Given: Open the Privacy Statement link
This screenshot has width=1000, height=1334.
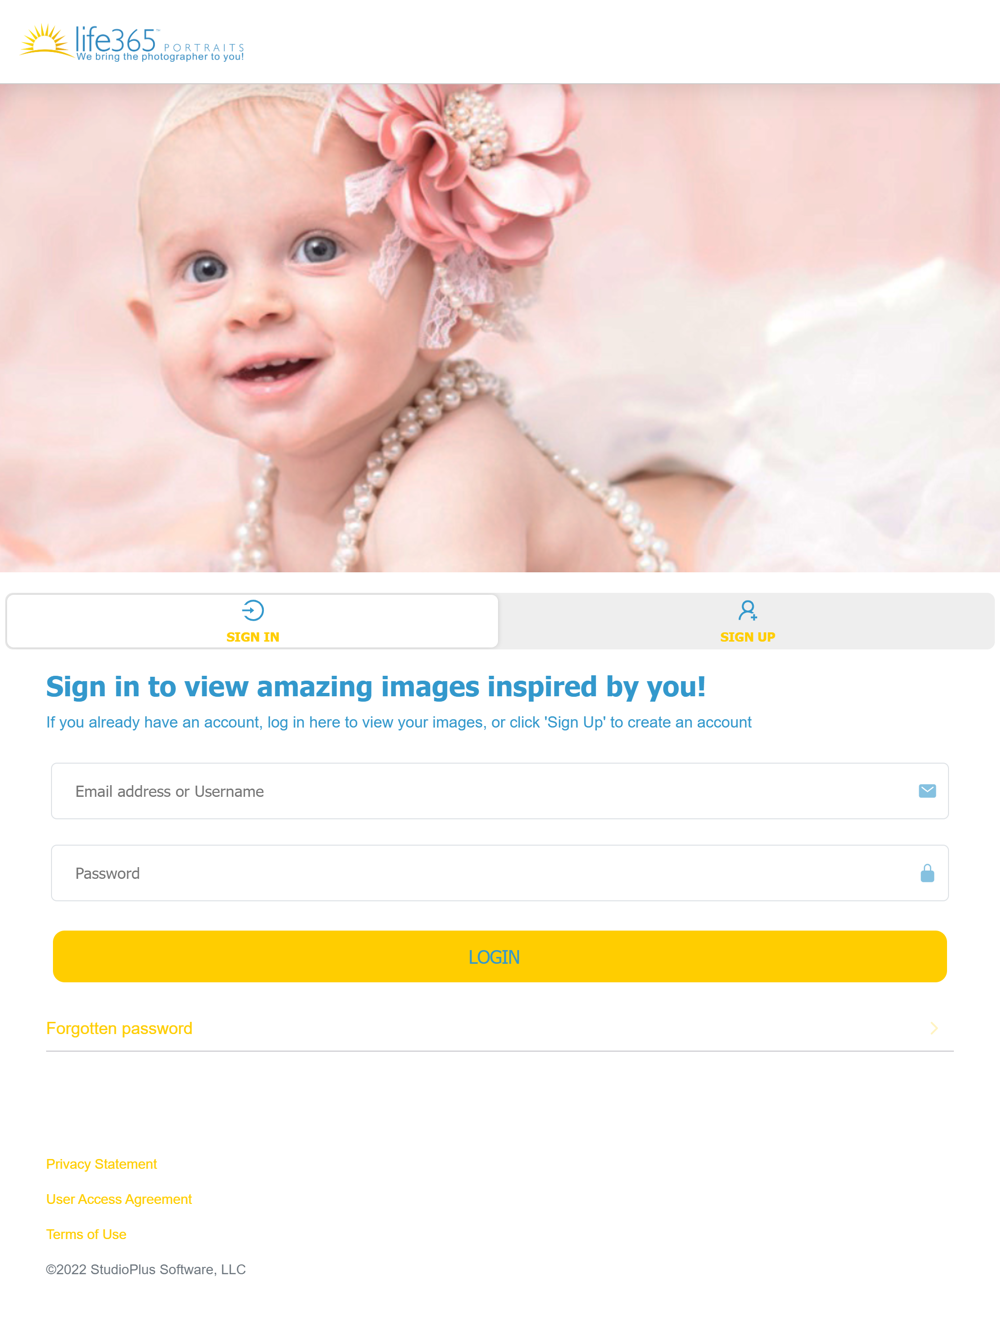Looking at the screenshot, I should pos(101,1164).
